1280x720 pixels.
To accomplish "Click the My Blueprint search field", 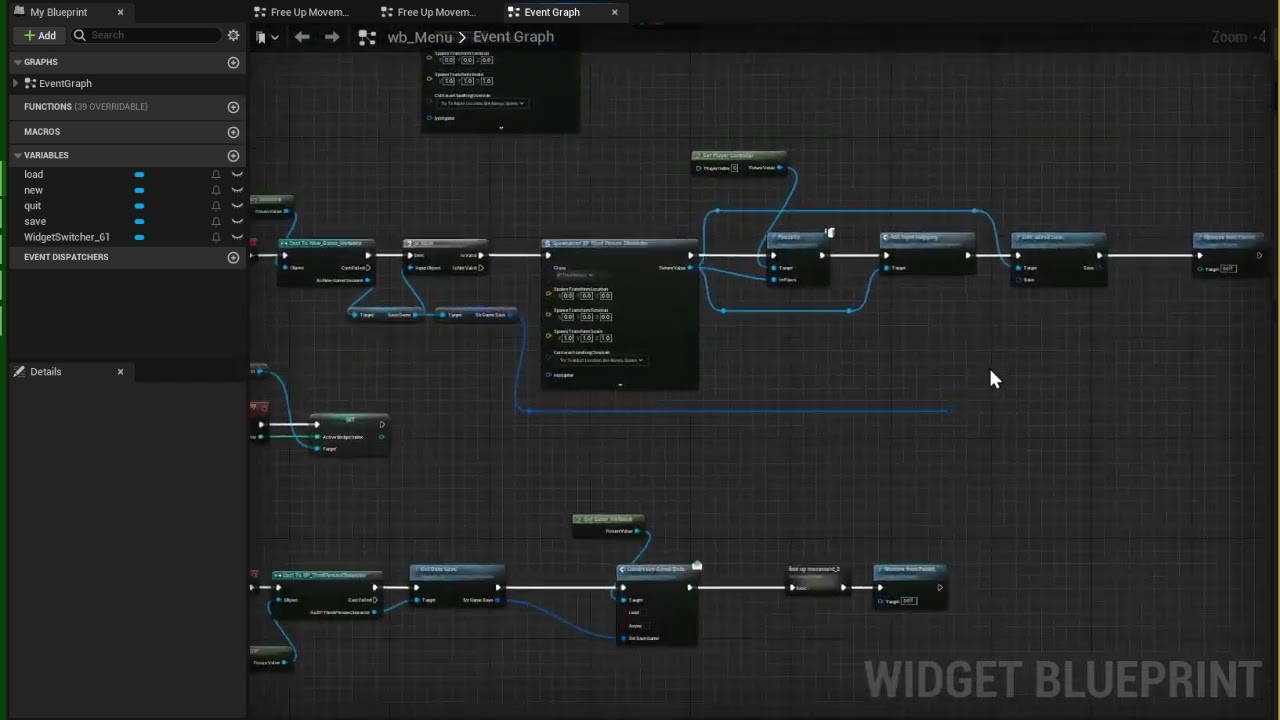I will tap(147, 35).
